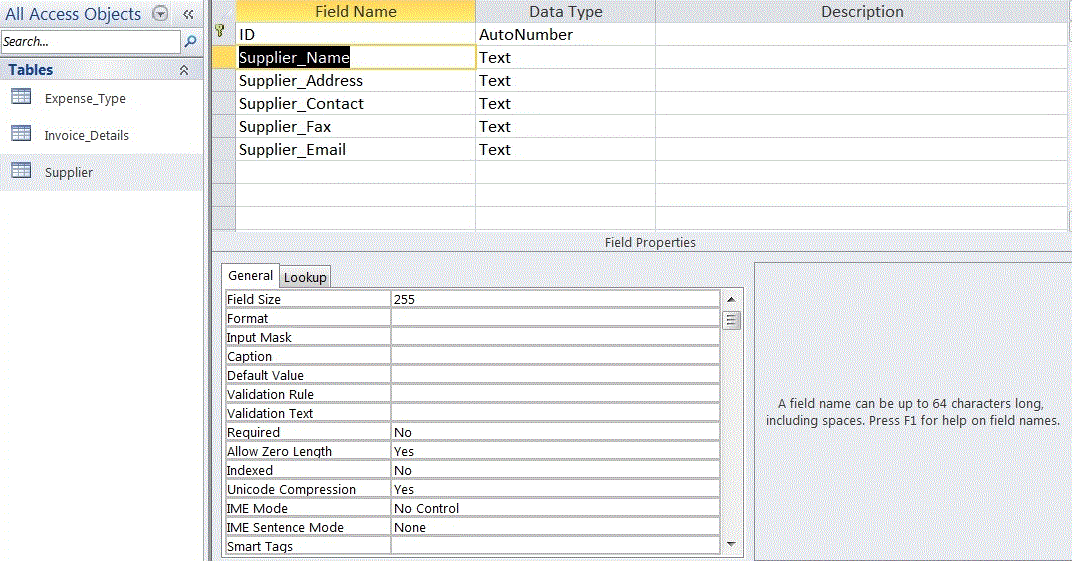Click the Validation Rule property box
Image resolution: width=1072 pixels, height=561 pixels.
pyautogui.click(x=555, y=394)
